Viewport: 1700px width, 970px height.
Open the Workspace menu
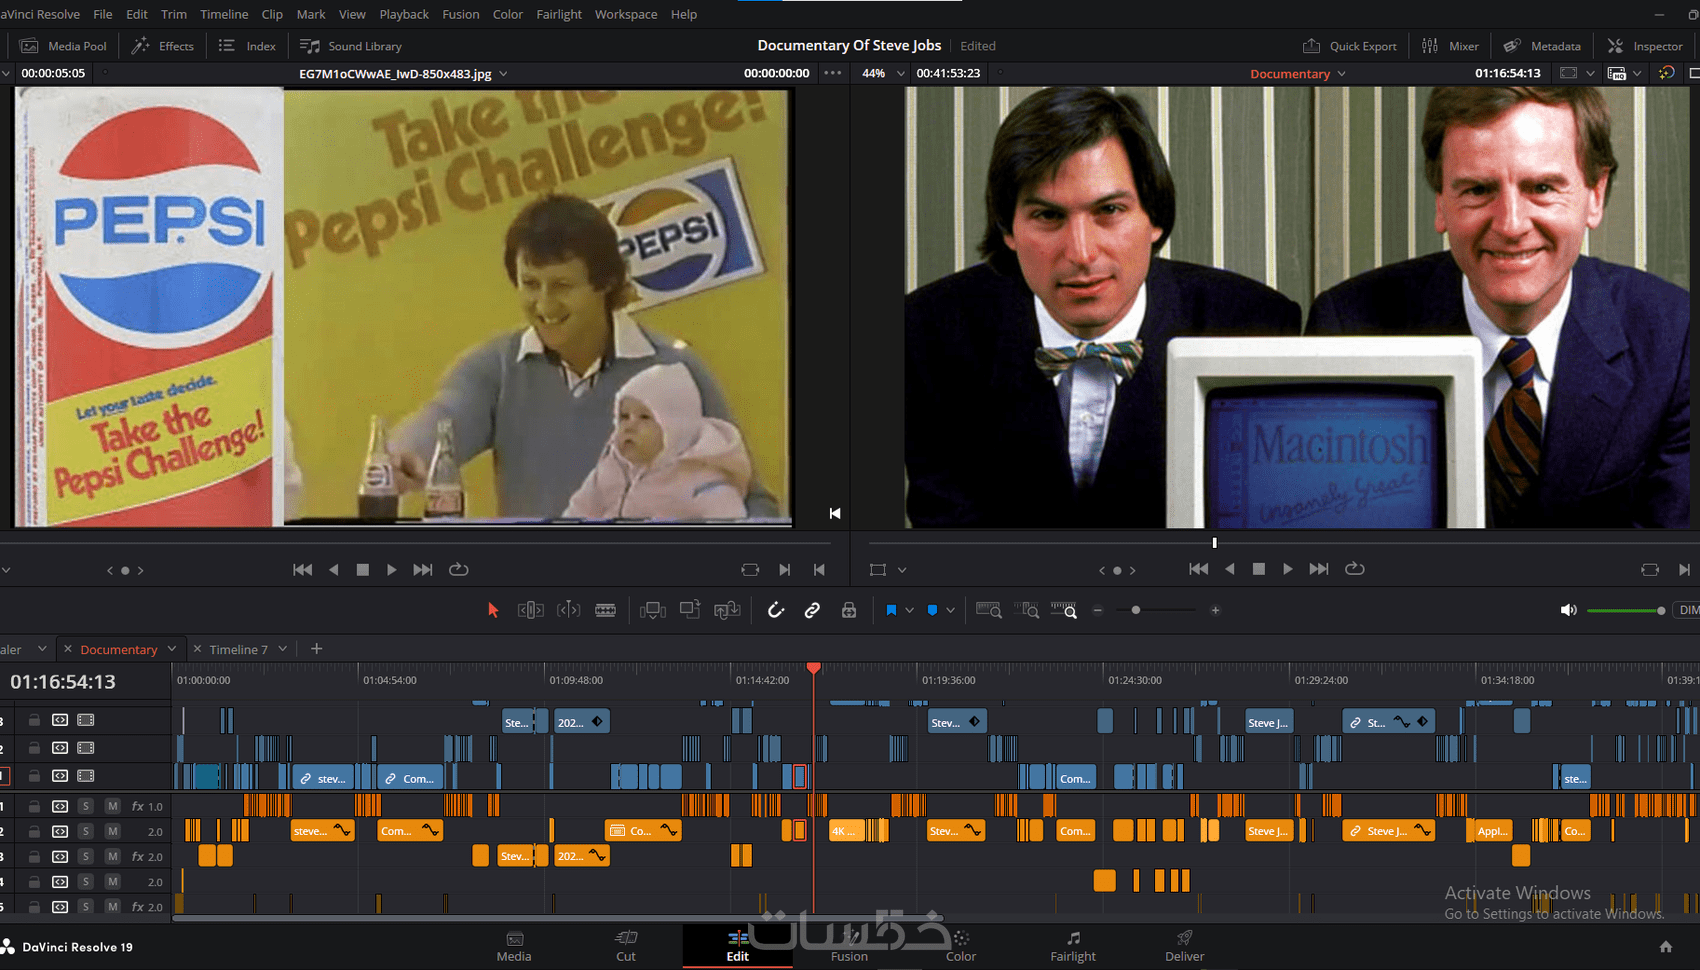[626, 14]
